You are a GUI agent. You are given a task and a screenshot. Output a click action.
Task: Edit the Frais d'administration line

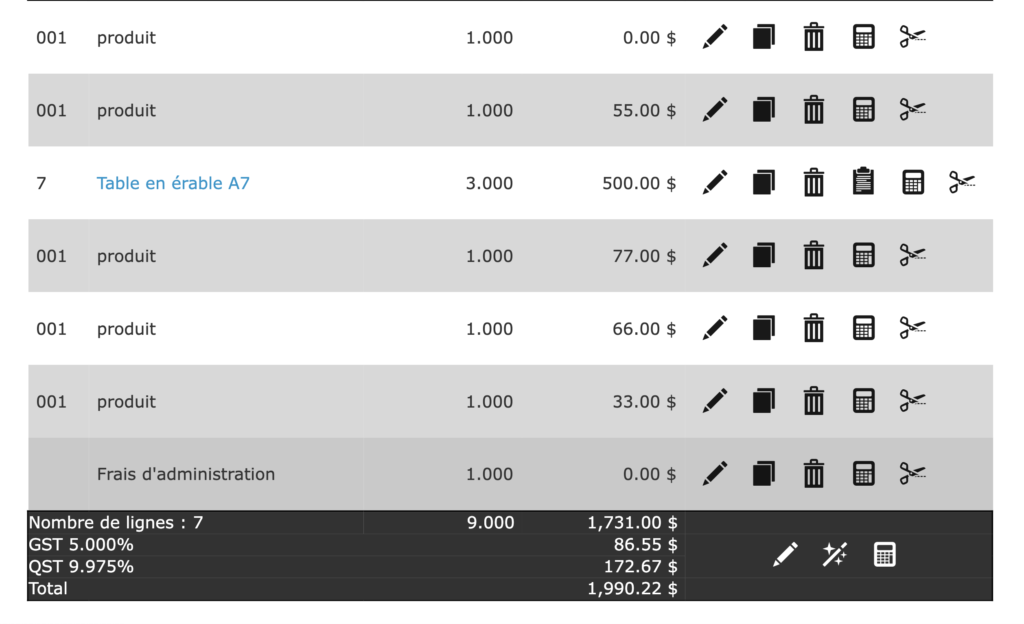(715, 474)
